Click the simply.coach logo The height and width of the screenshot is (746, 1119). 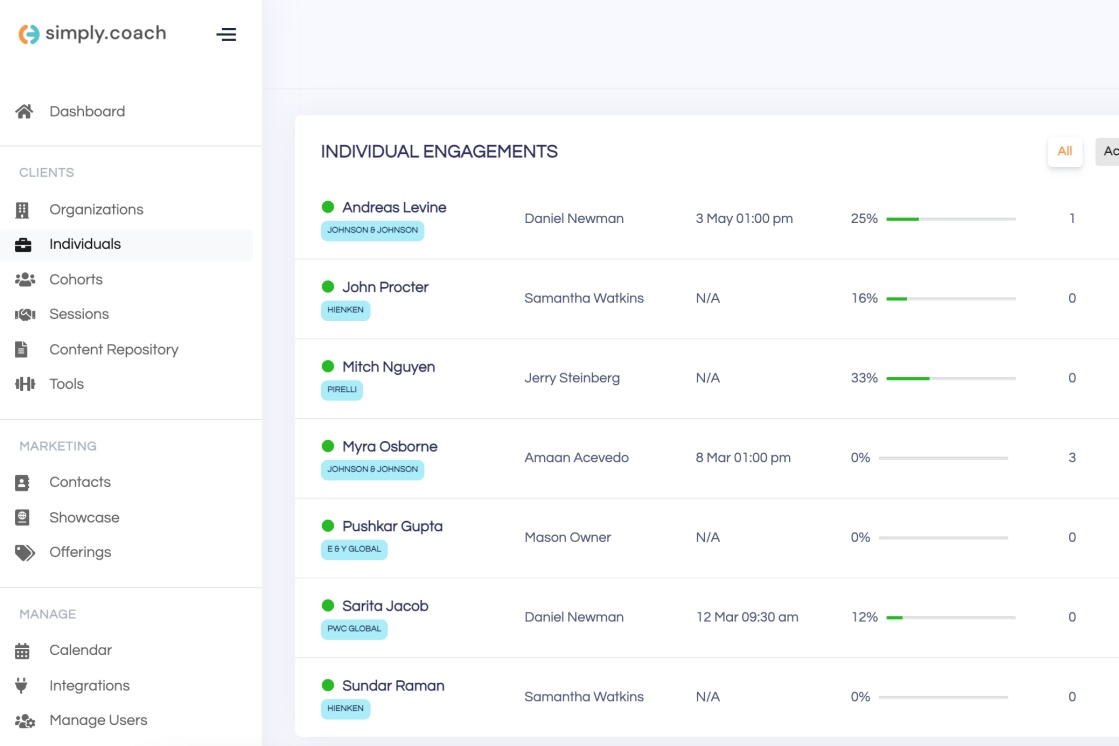coord(92,34)
